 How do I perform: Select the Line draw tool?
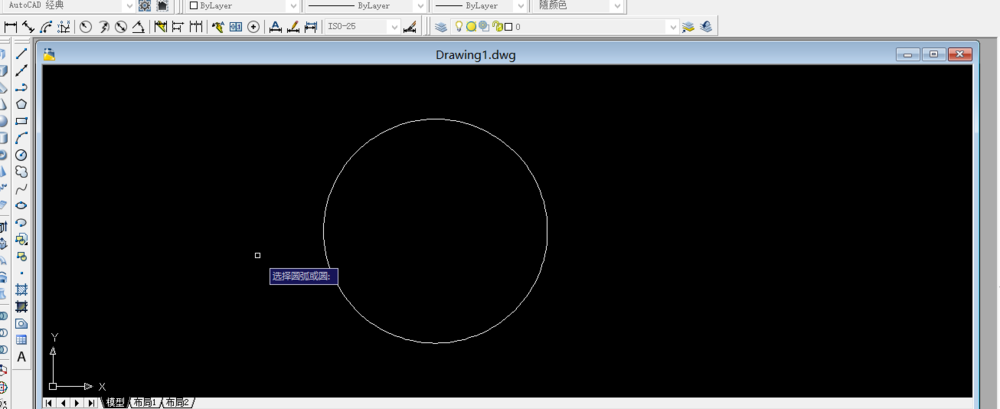21,54
